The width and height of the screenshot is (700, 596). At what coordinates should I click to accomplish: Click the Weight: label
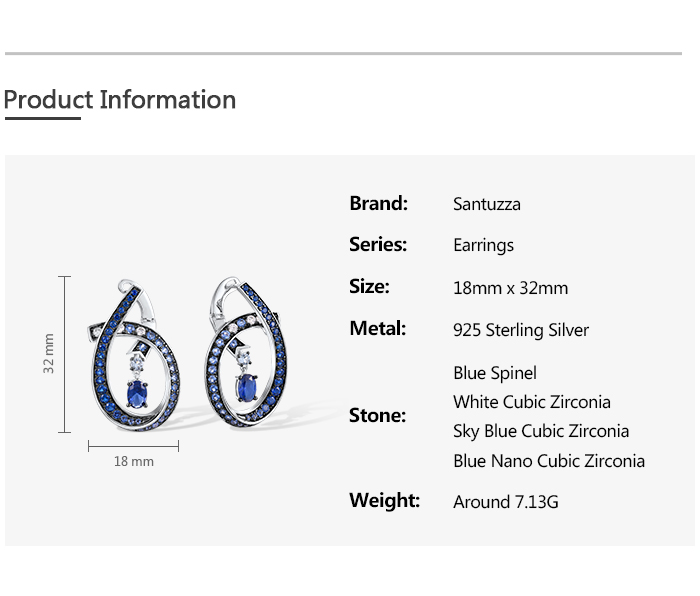[x=384, y=501]
